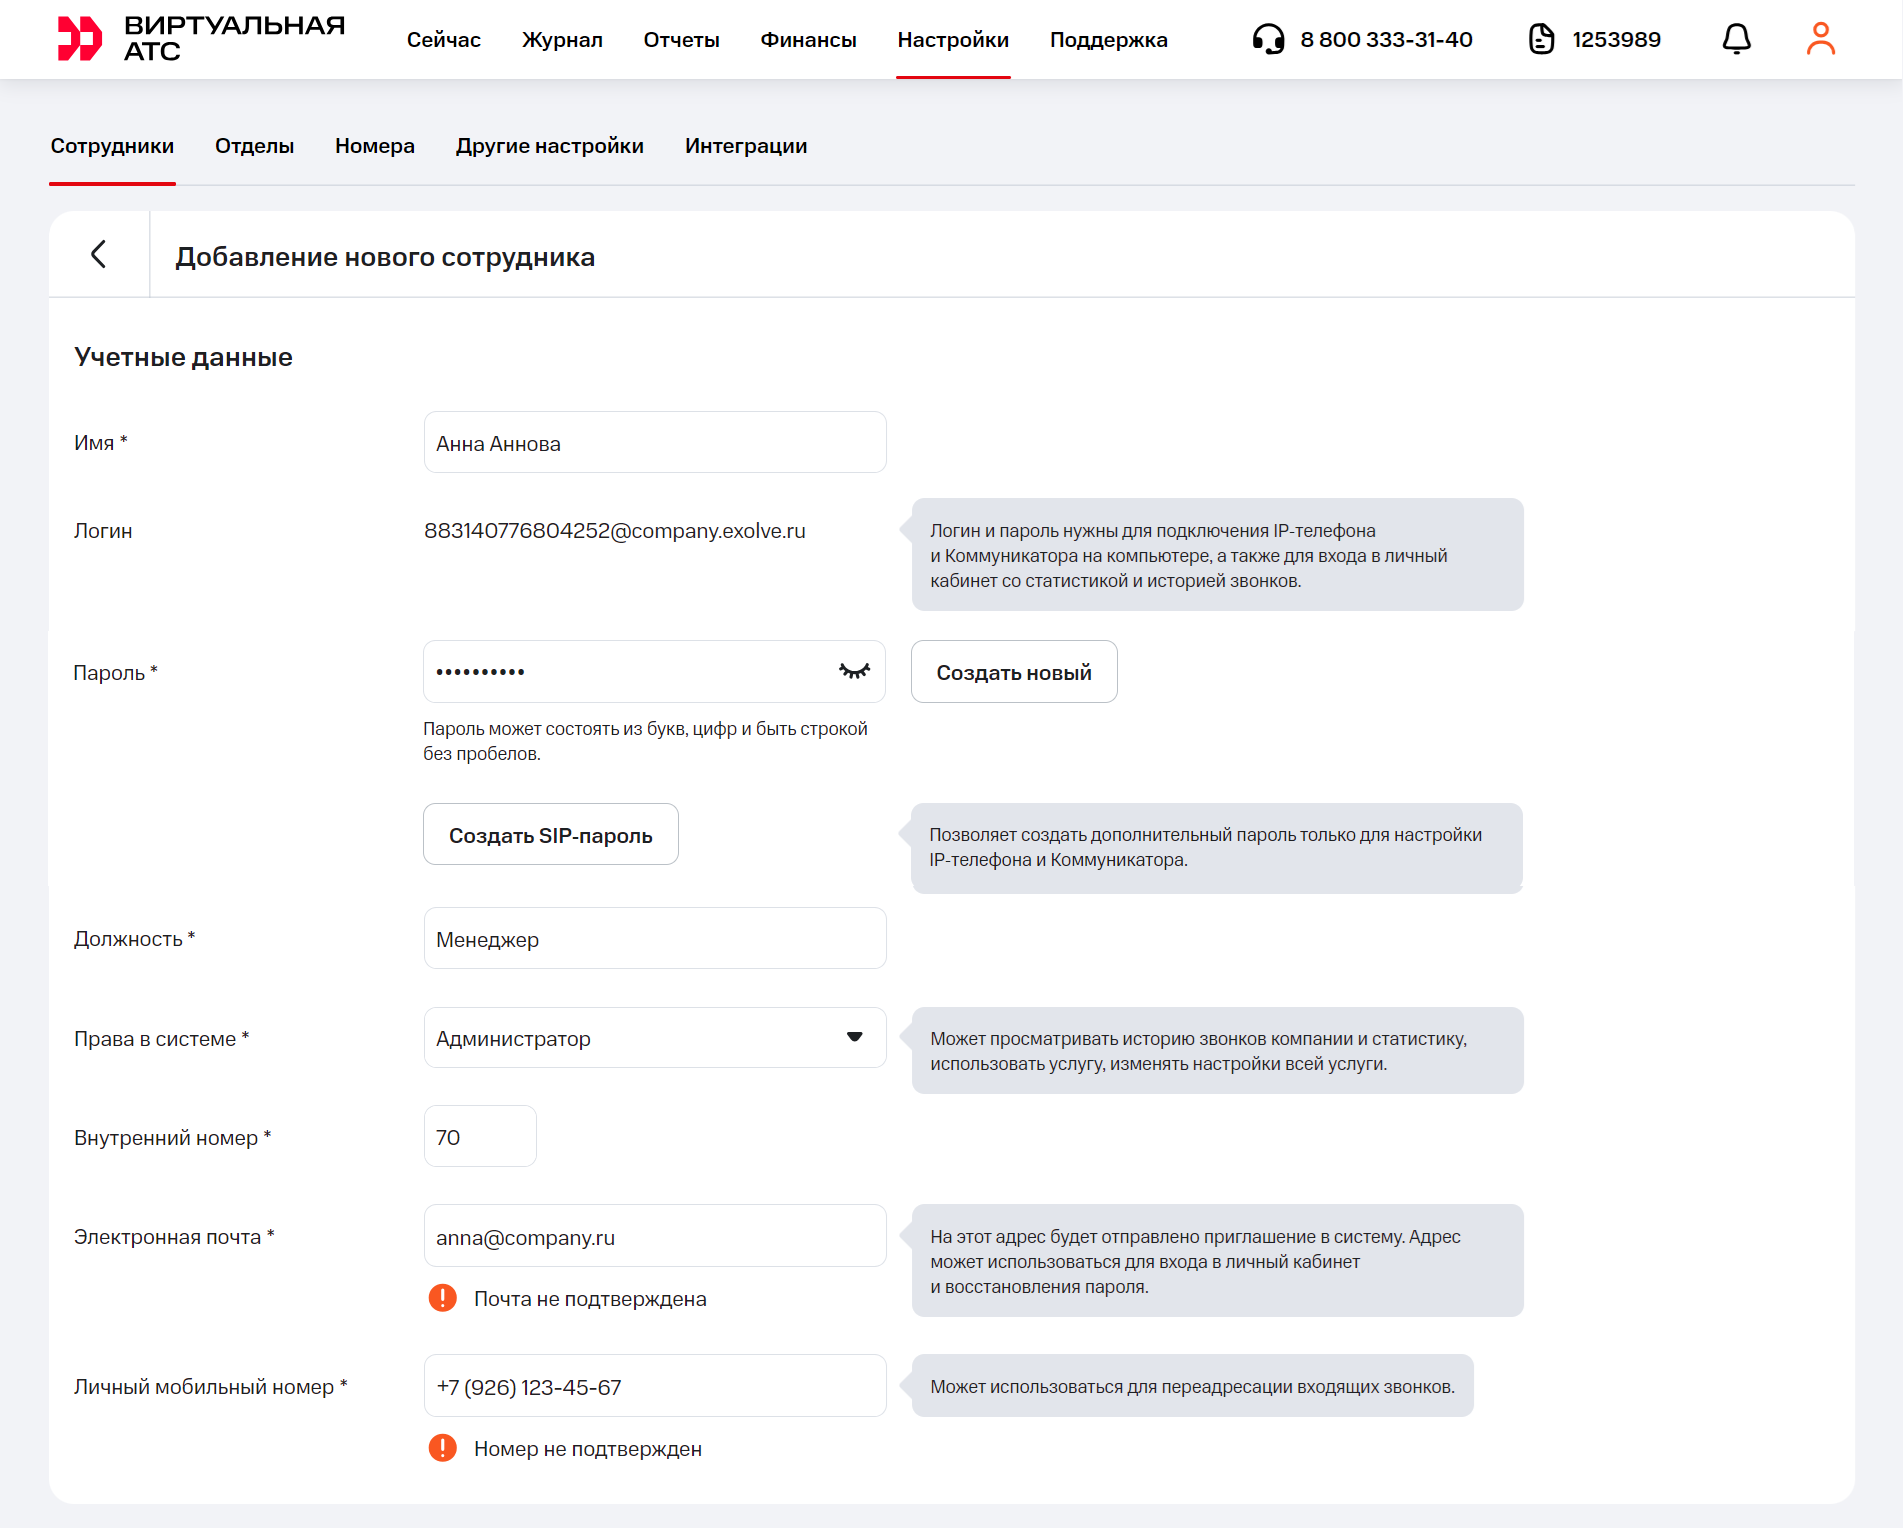This screenshot has width=1903, height=1528.
Task: Open the Финансы menu item
Action: coord(808,40)
